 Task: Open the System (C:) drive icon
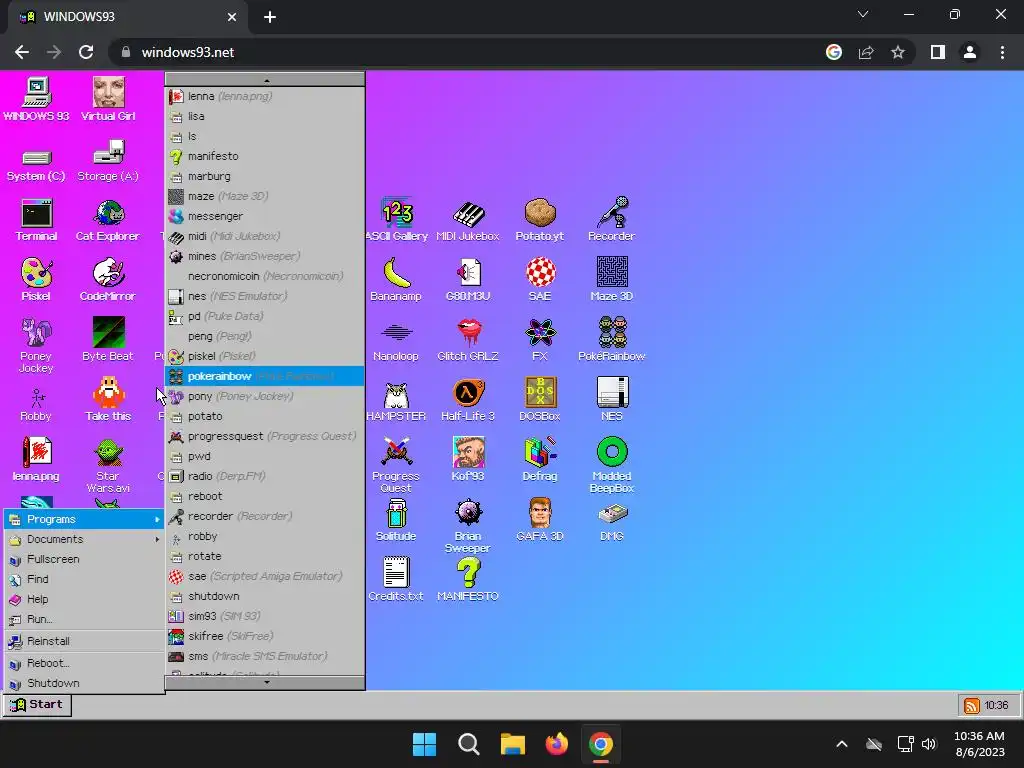[x=36, y=165]
